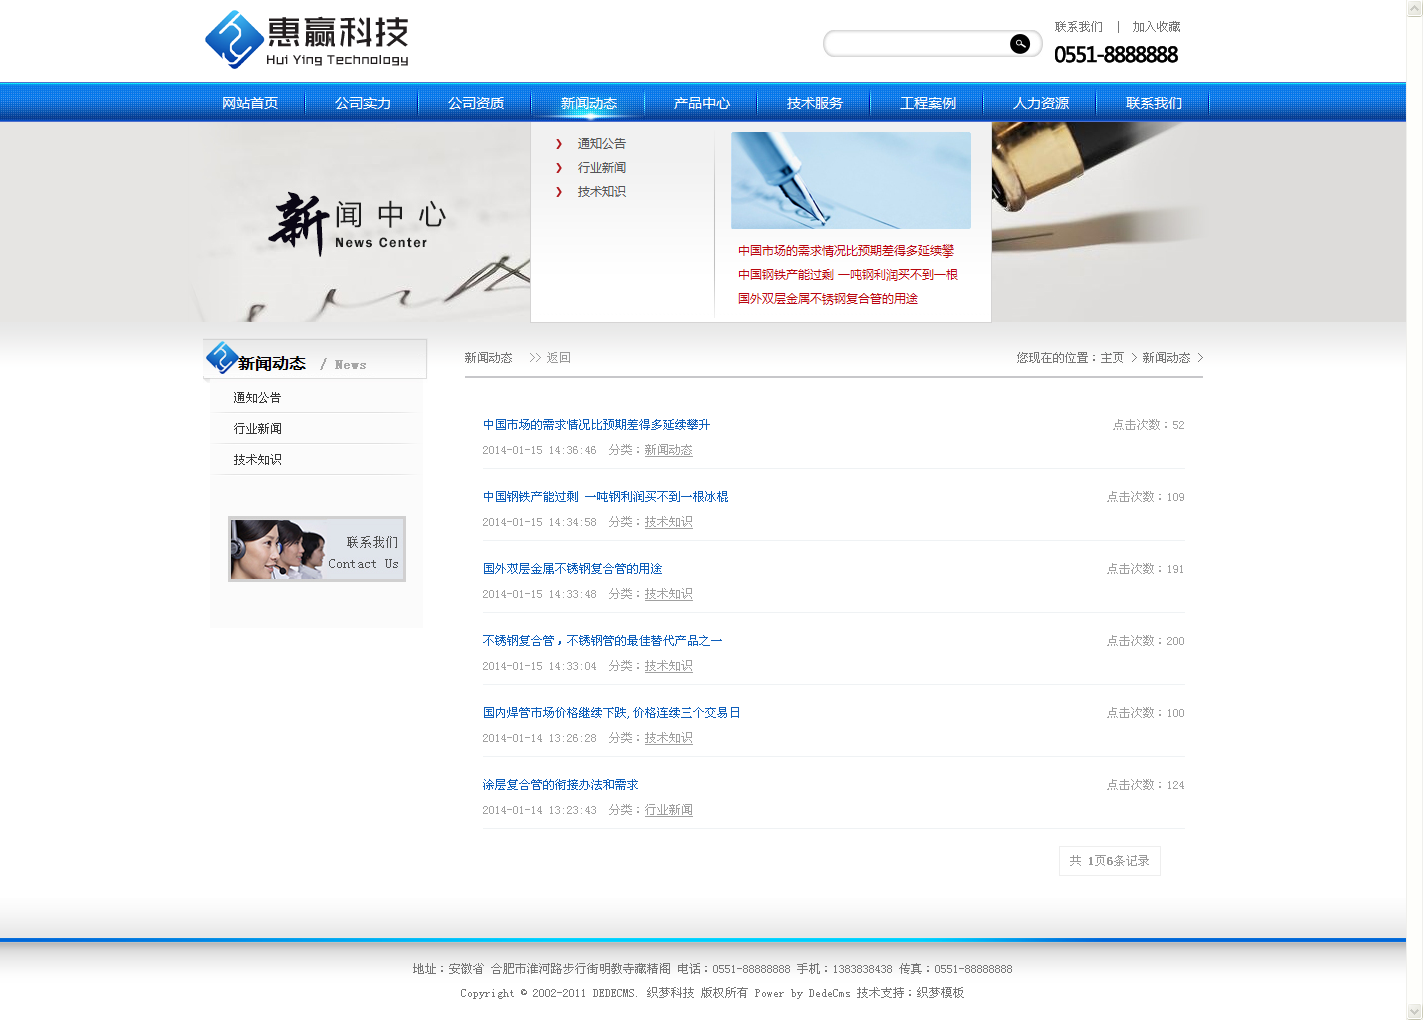1423x1020 pixels.
Task: Click the red arrow beside 通知公告
Action: [x=559, y=144]
